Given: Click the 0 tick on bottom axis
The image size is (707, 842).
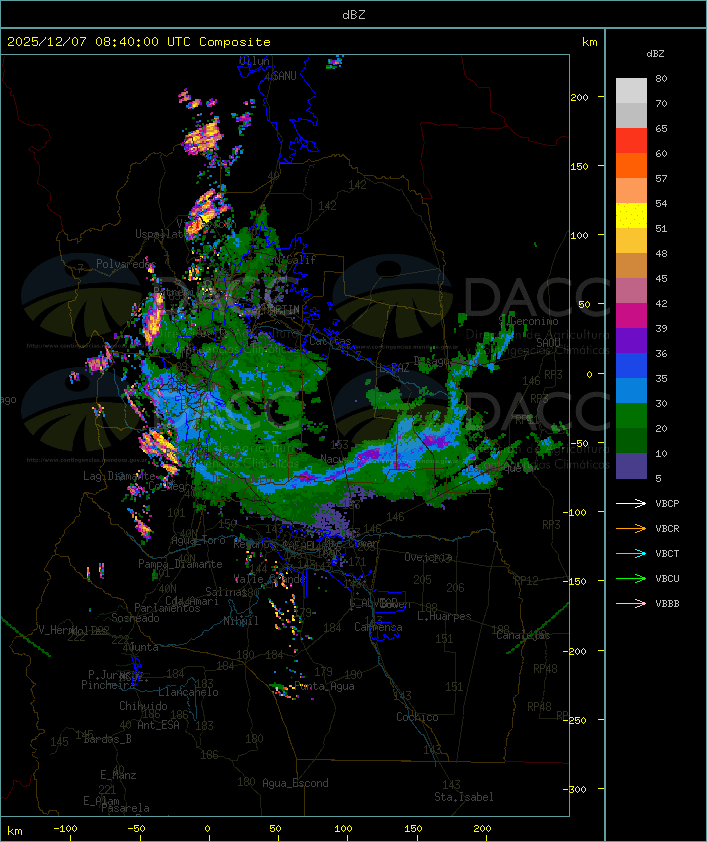Looking at the screenshot, I should (208, 829).
